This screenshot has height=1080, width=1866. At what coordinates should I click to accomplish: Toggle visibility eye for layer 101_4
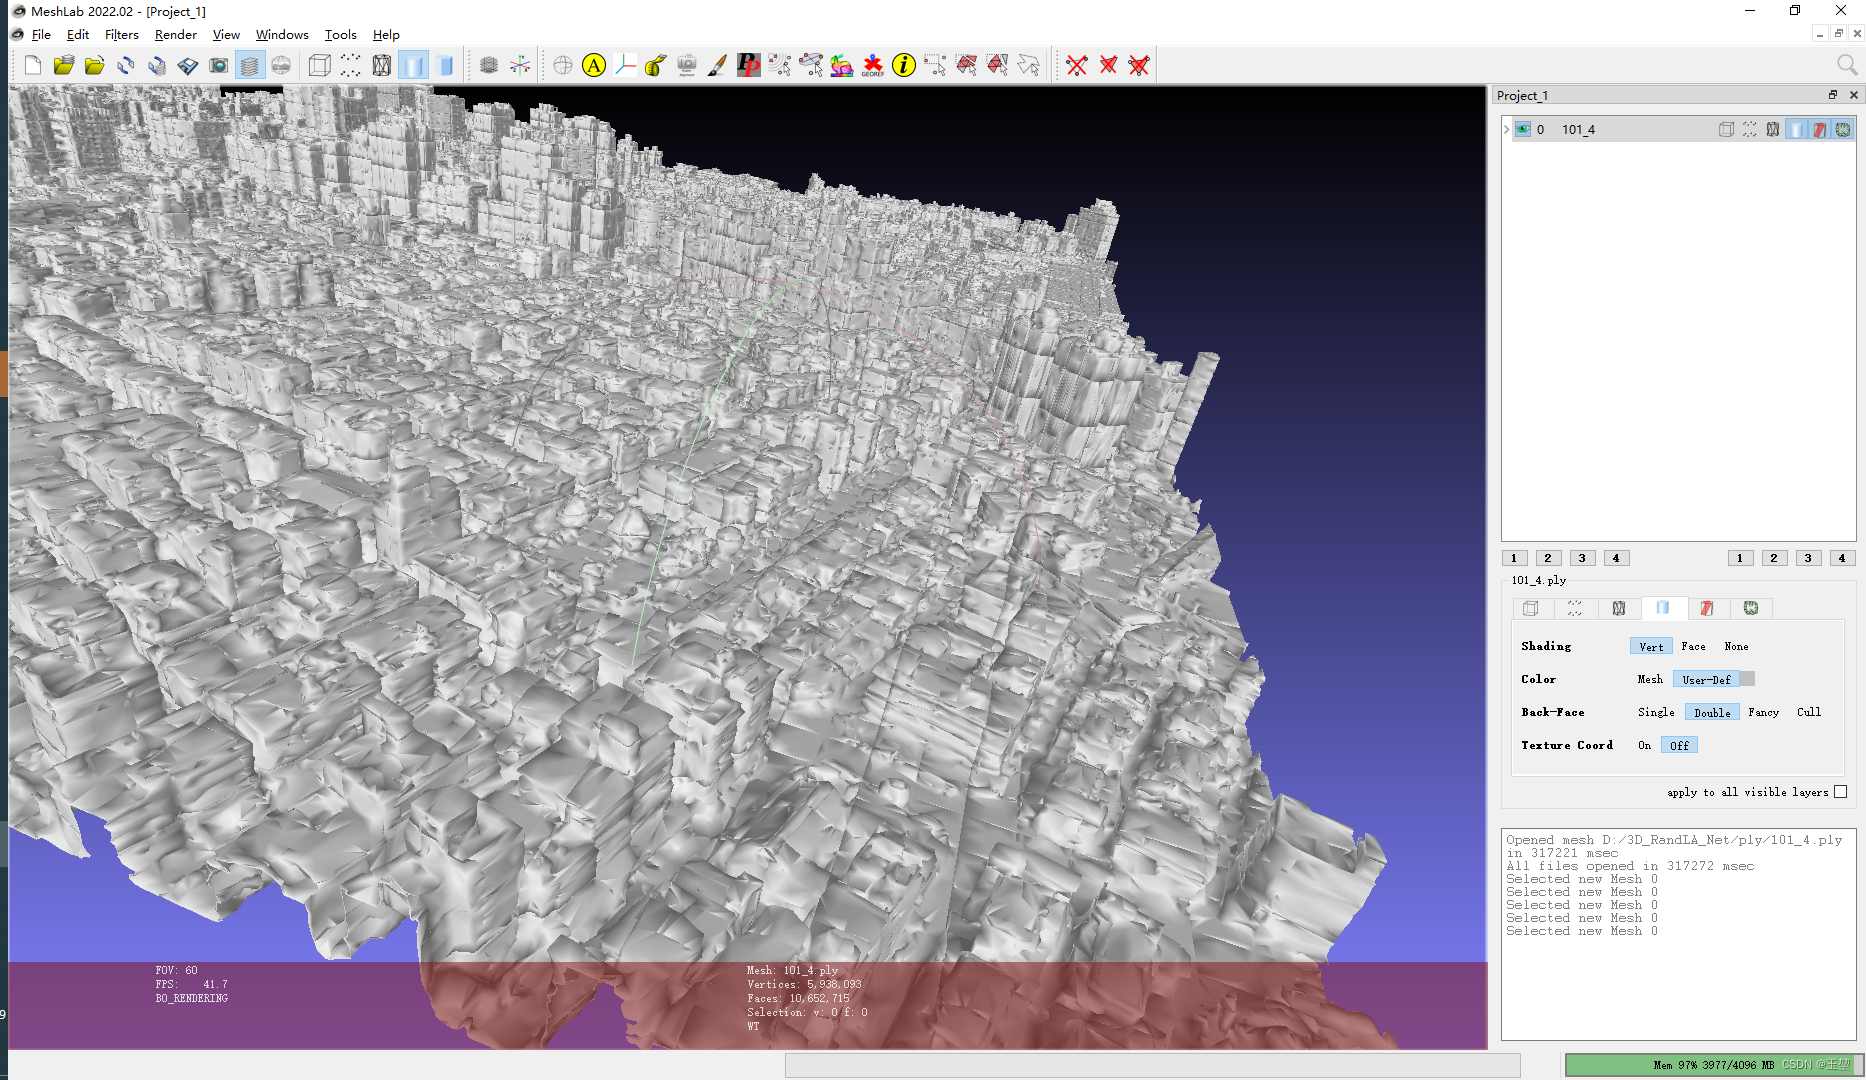click(x=1523, y=129)
